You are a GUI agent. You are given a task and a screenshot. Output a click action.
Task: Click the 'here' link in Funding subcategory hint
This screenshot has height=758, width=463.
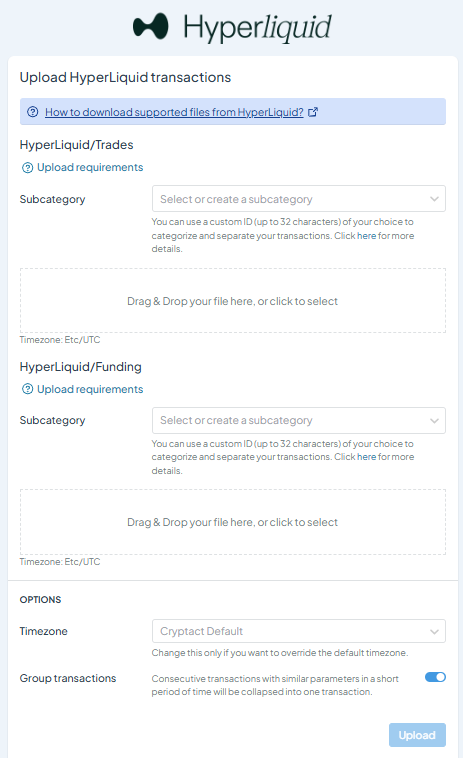(366, 457)
